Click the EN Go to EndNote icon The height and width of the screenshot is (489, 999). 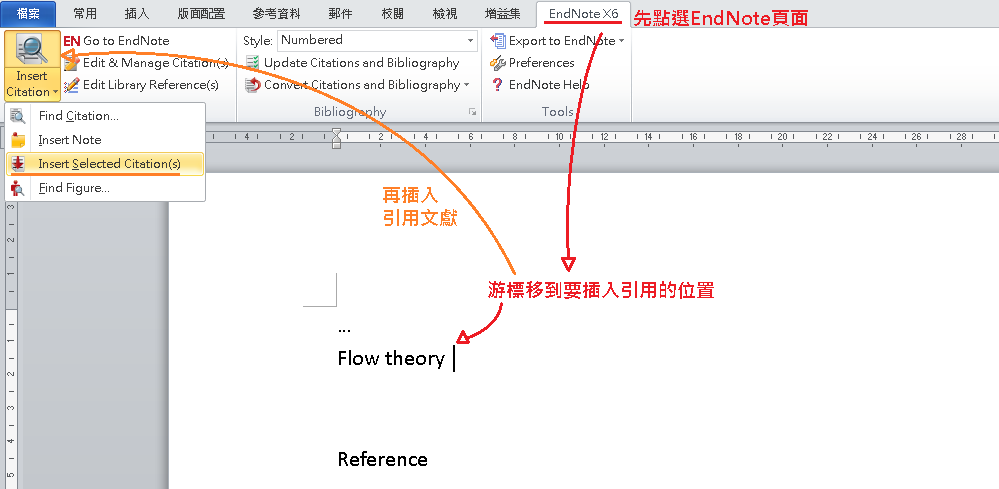71,41
